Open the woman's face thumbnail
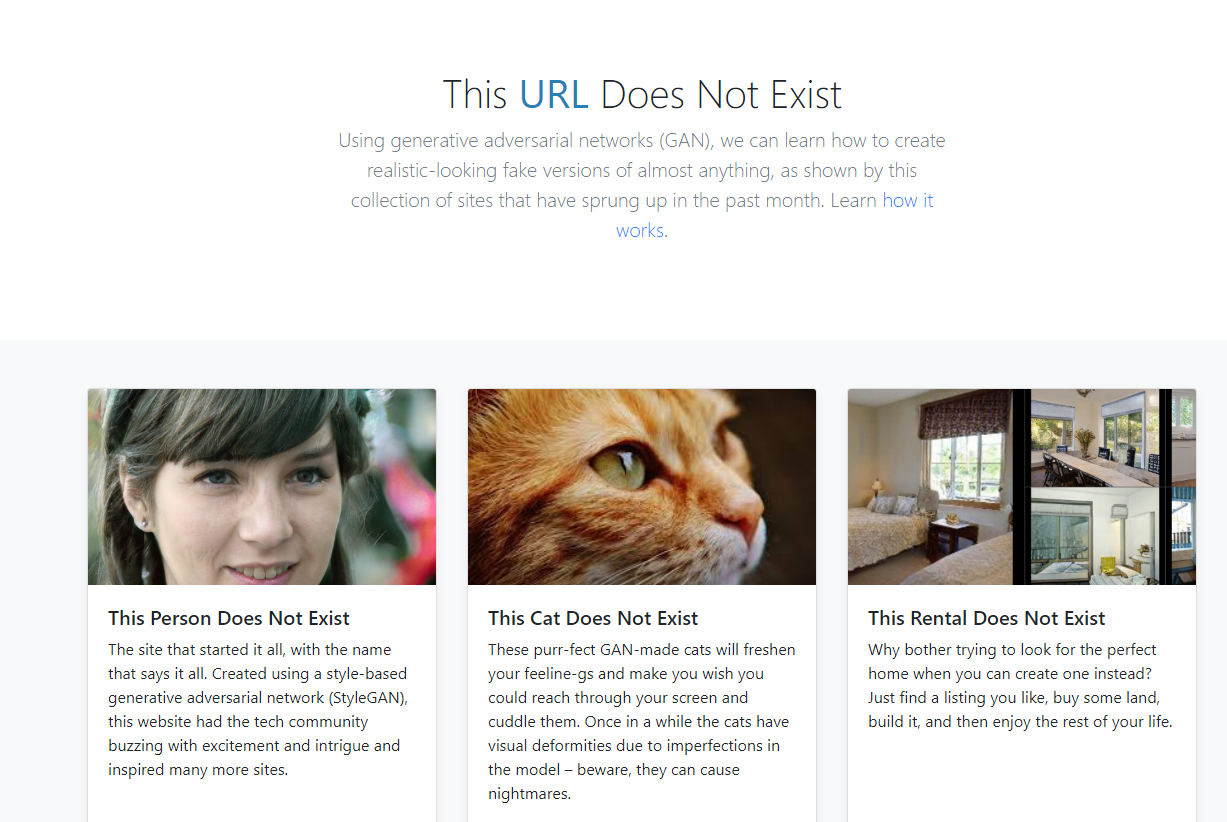This screenshot has height=822, width=1227. coord(262,487)
